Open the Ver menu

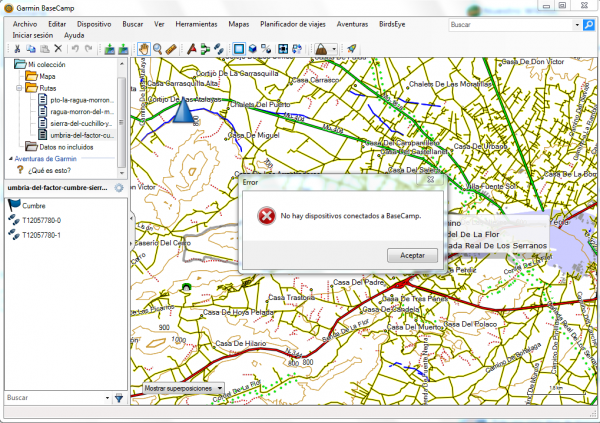pyautogui.click(x=159, y=24)
